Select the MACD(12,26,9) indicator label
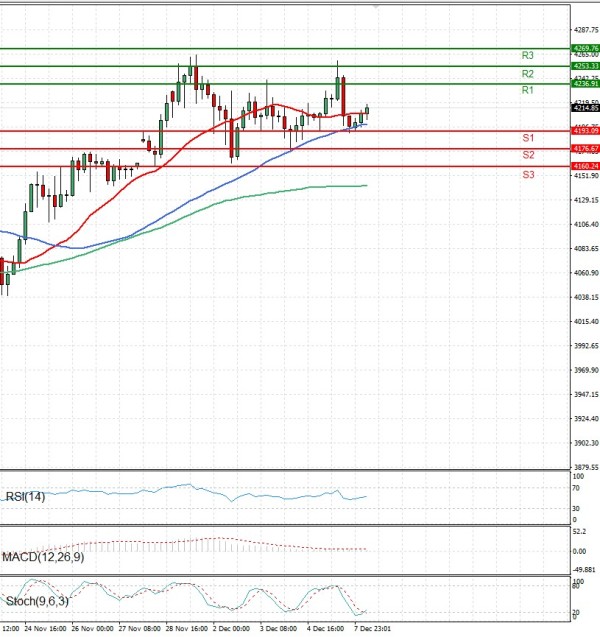The height and width of the screenshot is (637, 600). (43, 556)
